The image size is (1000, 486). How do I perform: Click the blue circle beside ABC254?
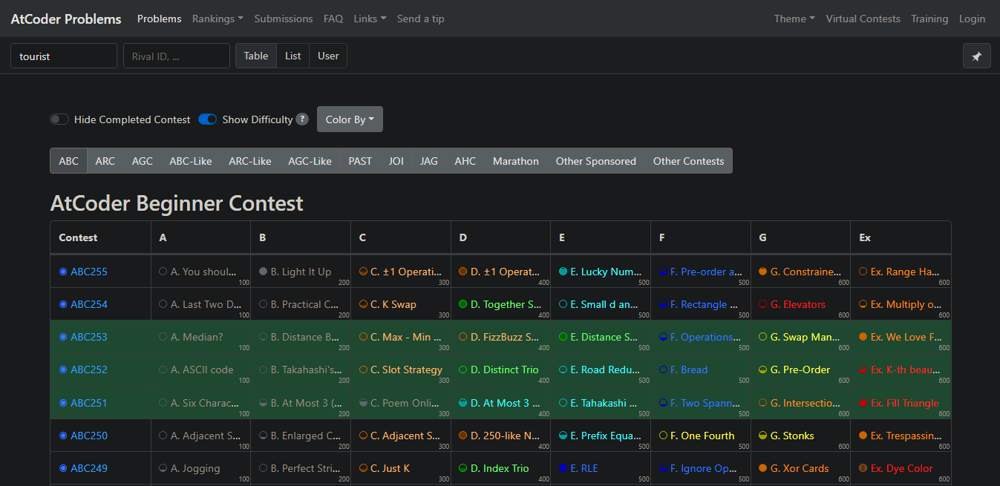pos(63,304)
